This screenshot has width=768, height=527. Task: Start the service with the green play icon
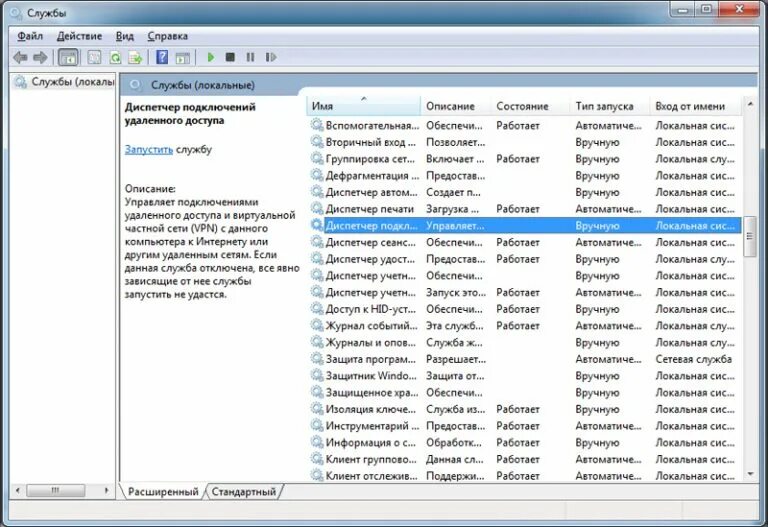[x=211, y=57]
